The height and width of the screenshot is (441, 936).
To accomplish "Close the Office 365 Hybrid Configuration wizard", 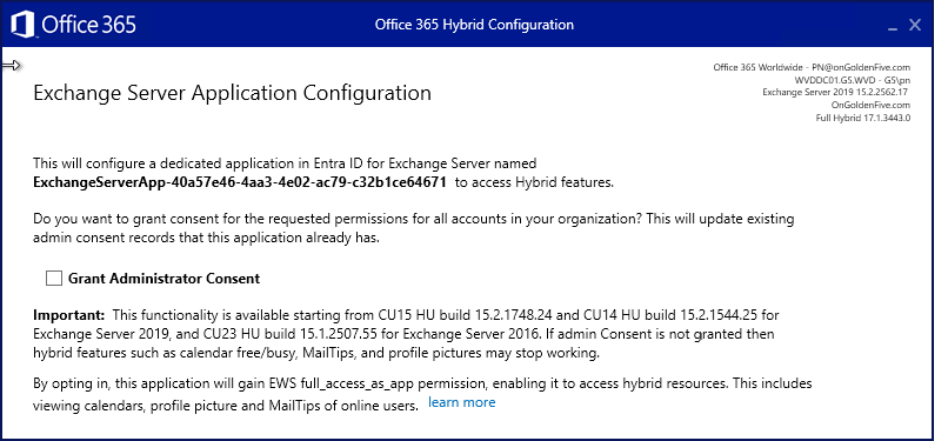I will coord(915,25).
